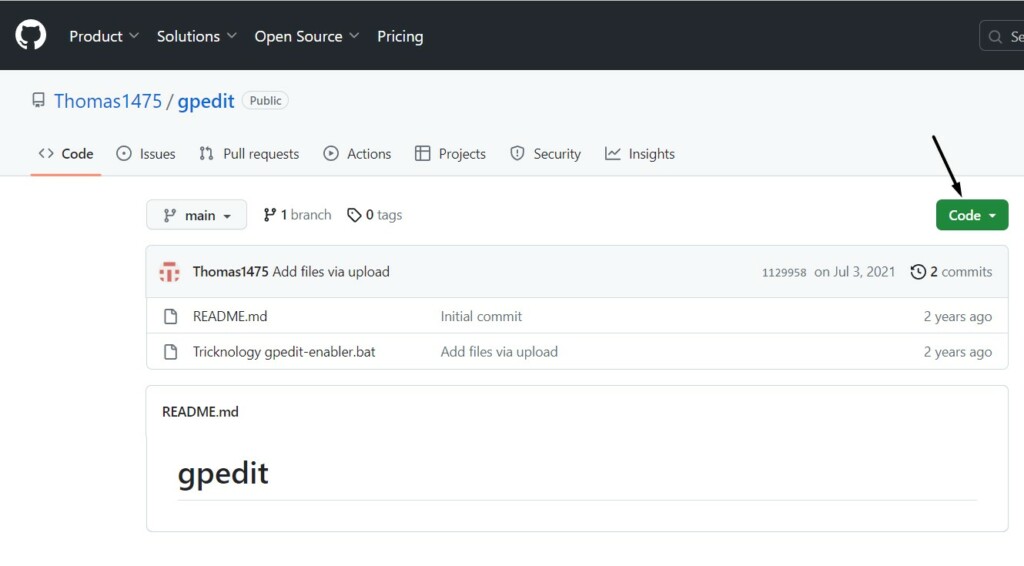Click the gpedit README heading

[x=223, y=473]
